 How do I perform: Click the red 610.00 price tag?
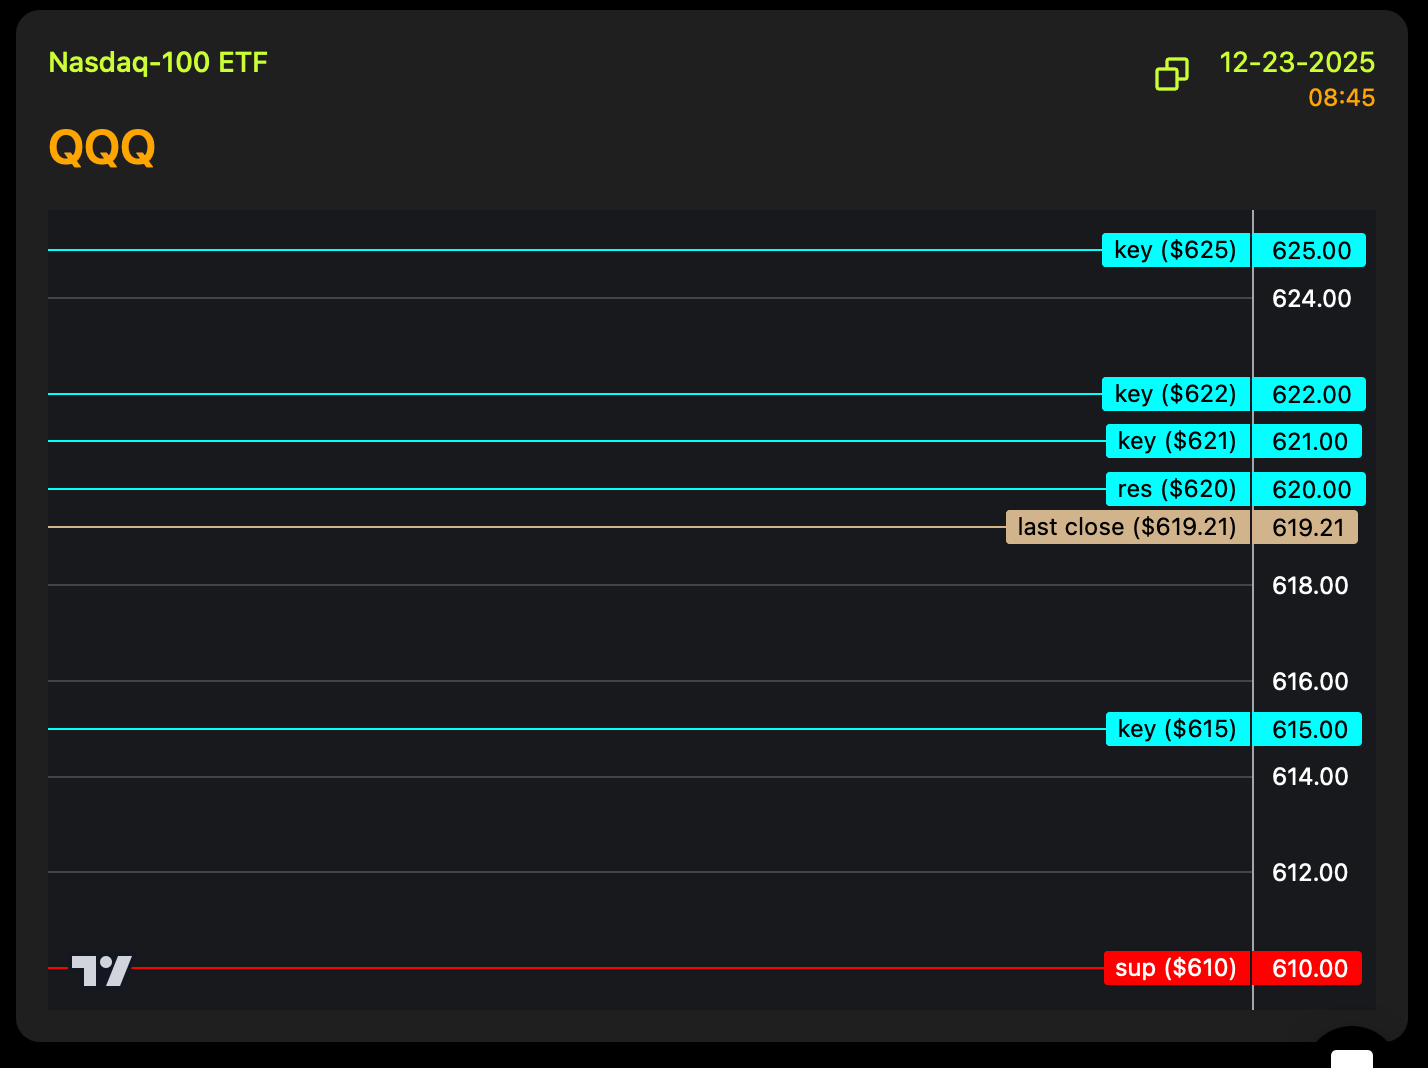click(x=1309, y=969)
